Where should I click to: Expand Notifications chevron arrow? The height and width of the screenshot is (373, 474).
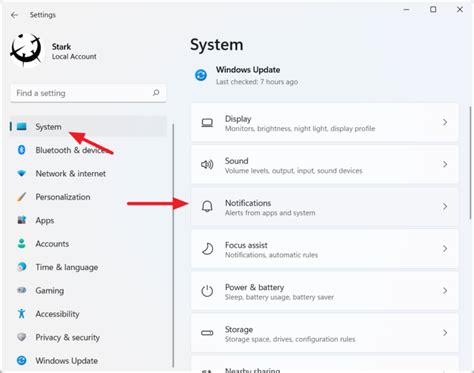pyautogui.click(x=445, y=207)
